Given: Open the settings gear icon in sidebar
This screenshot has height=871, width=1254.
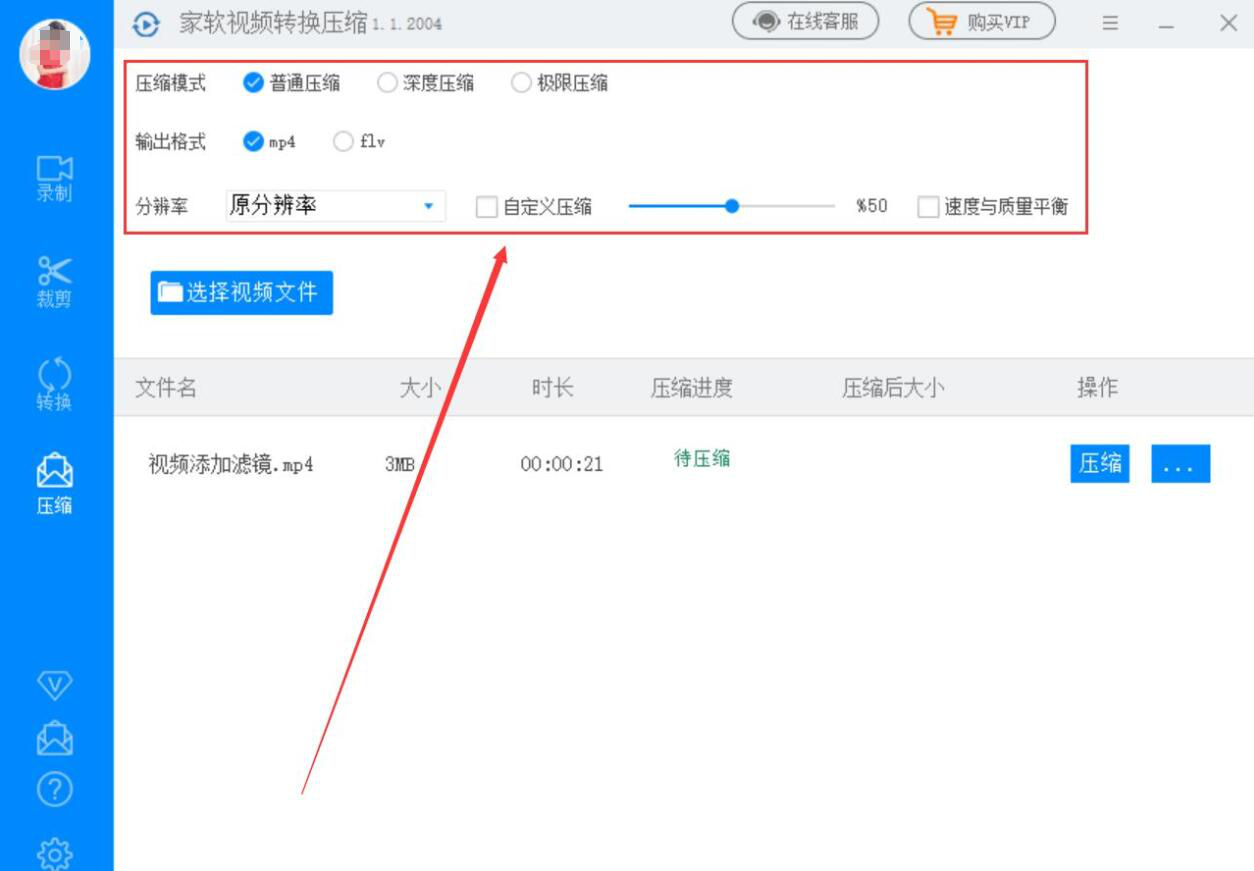Looking at the screenshot, I should pos(55,852).
